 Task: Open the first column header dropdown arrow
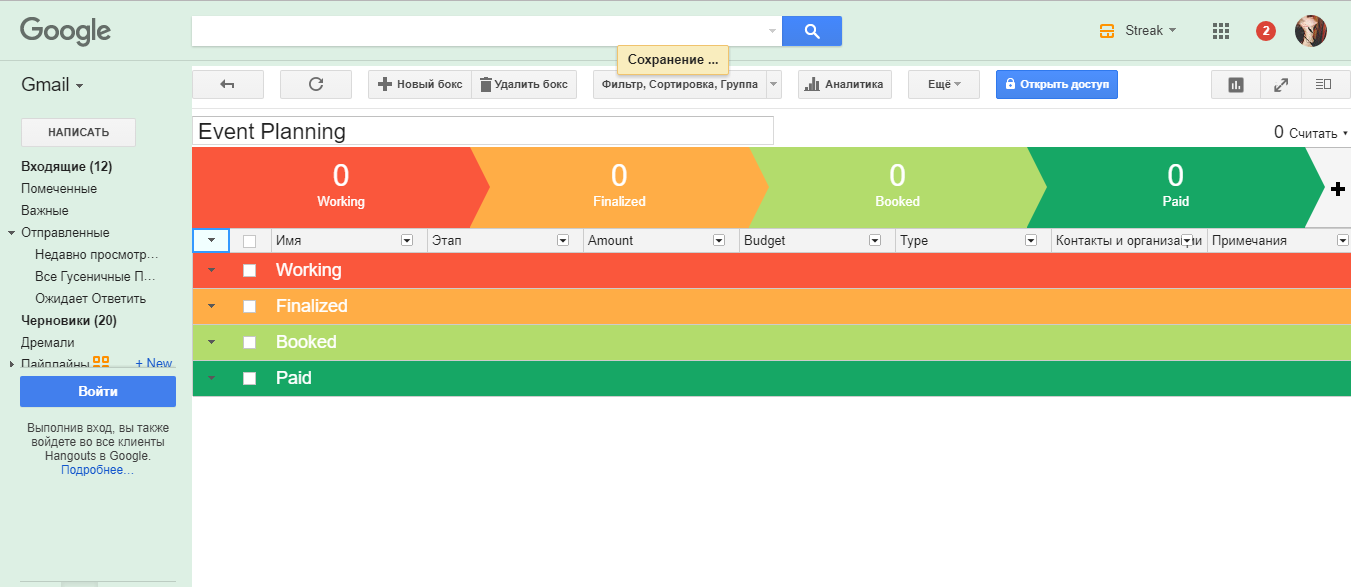(x=211, y=240)
